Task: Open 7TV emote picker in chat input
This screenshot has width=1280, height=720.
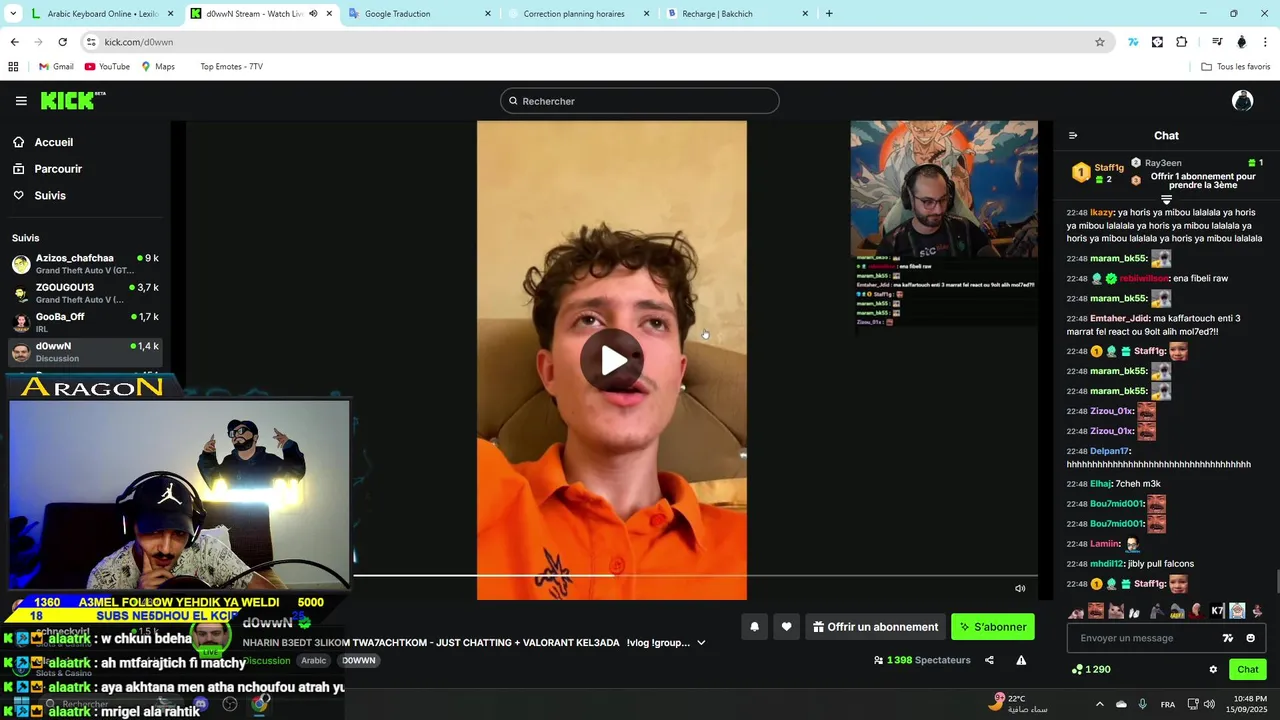Action: (1228, 638)
